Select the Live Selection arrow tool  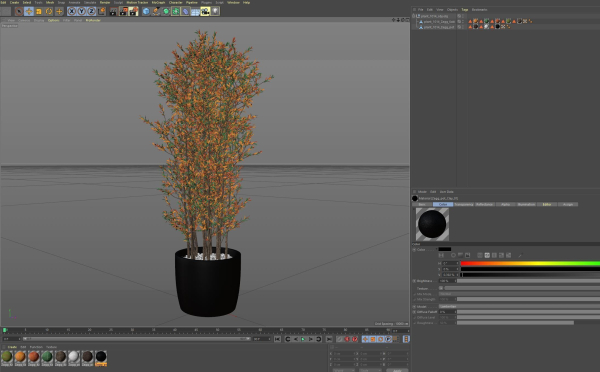pos(19,11)
